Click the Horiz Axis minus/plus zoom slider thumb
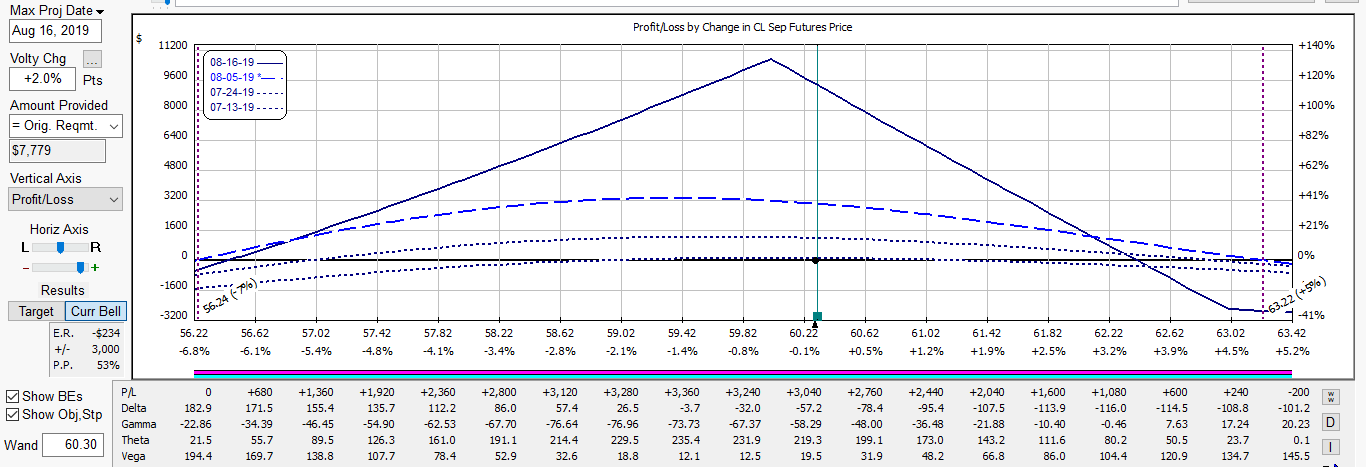Image resolution: width=1366 pixels, height=467 pixels. point(80,267)
